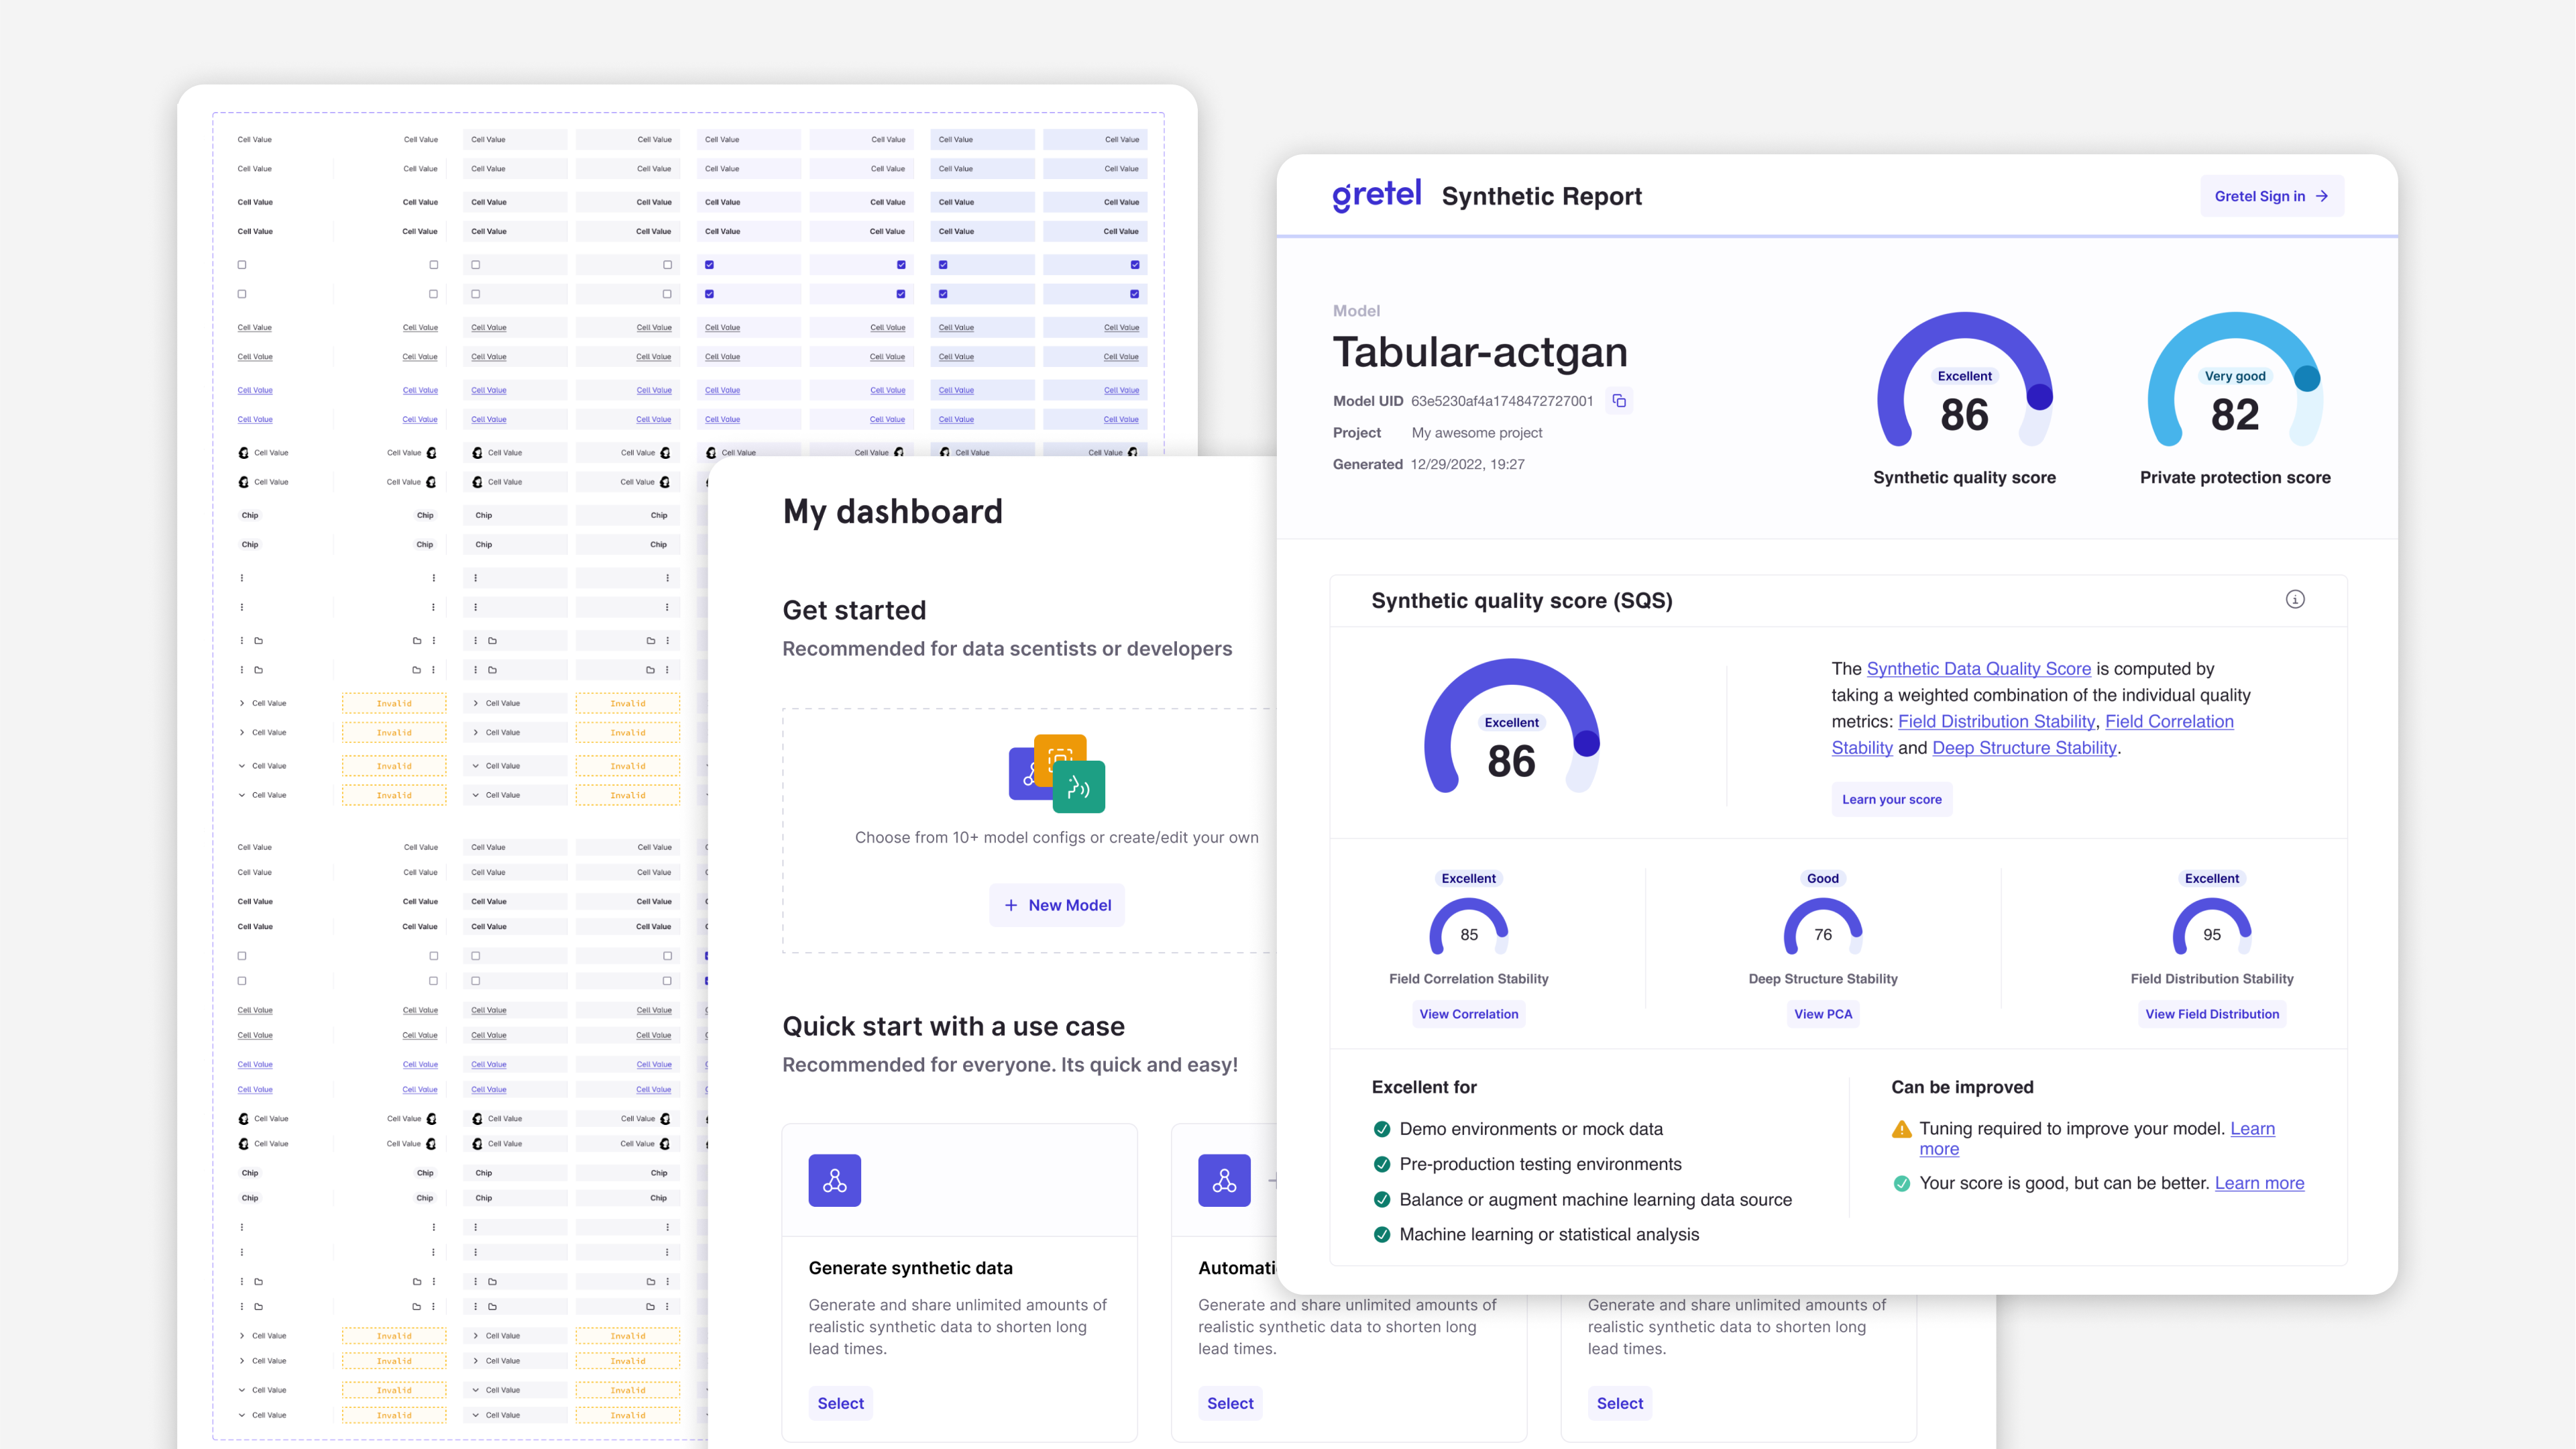Expand the topmost collapsed Cell Value row, left column

click(242, 703)
